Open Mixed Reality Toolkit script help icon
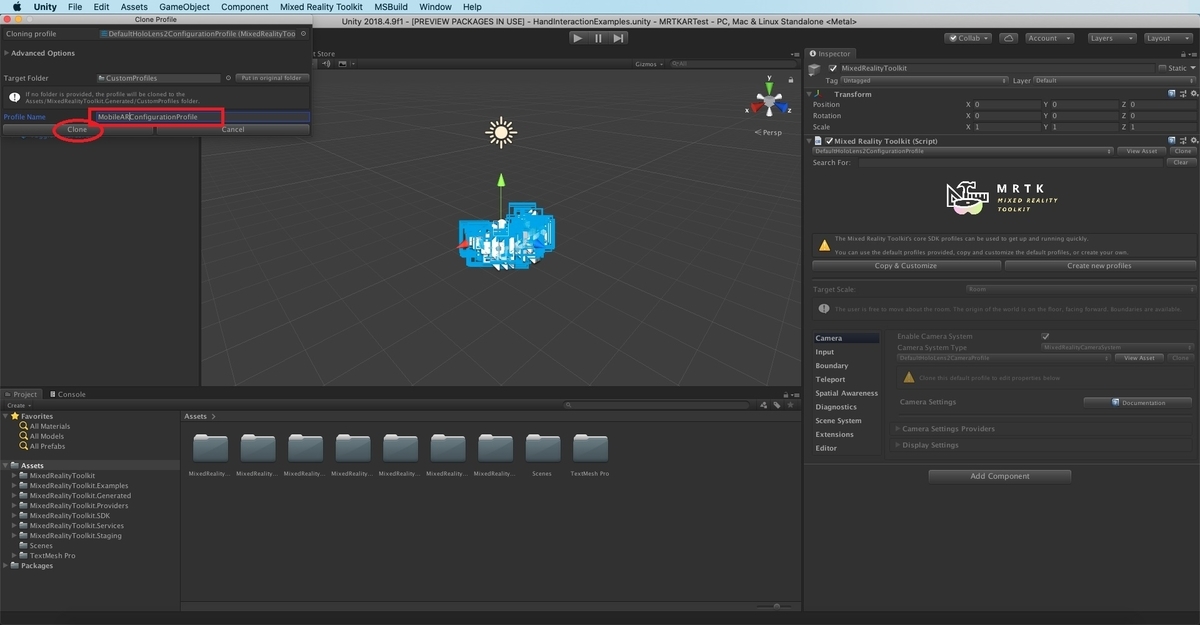The width and height of the screenshot is (1200, 625). [x=1171, y=141]
